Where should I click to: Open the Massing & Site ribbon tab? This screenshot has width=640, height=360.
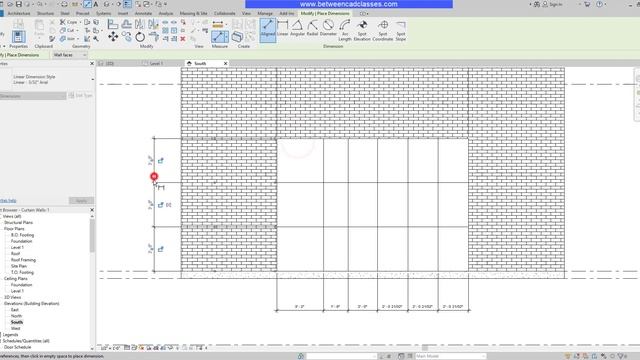pyautogui.click(x=193, y=13)
